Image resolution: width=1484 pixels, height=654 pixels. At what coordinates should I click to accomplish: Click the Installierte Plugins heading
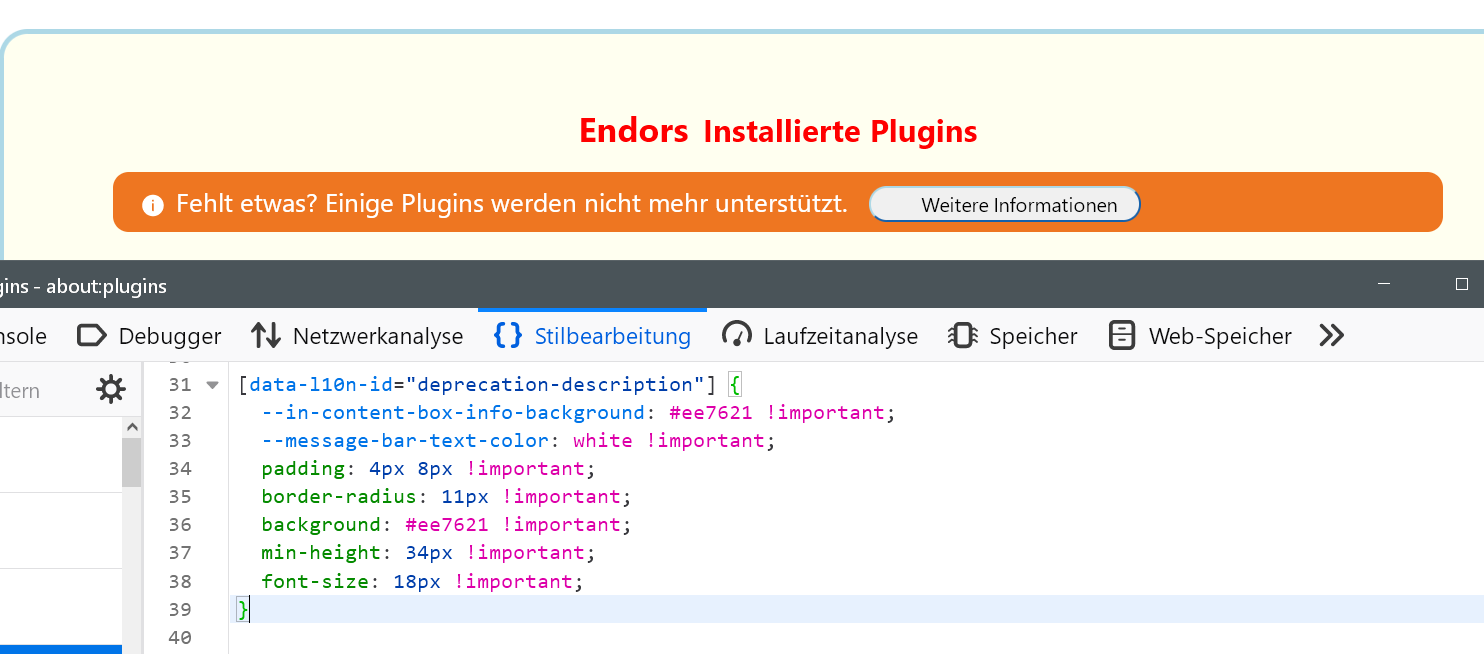point(840,131)
